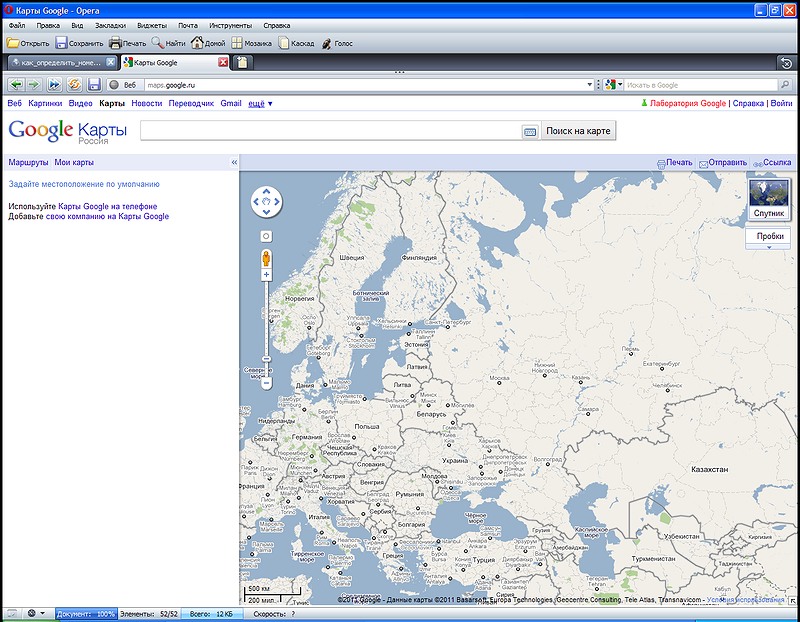
Task: Click the map pan navigation wheel
Action: (x=267, y=202)
